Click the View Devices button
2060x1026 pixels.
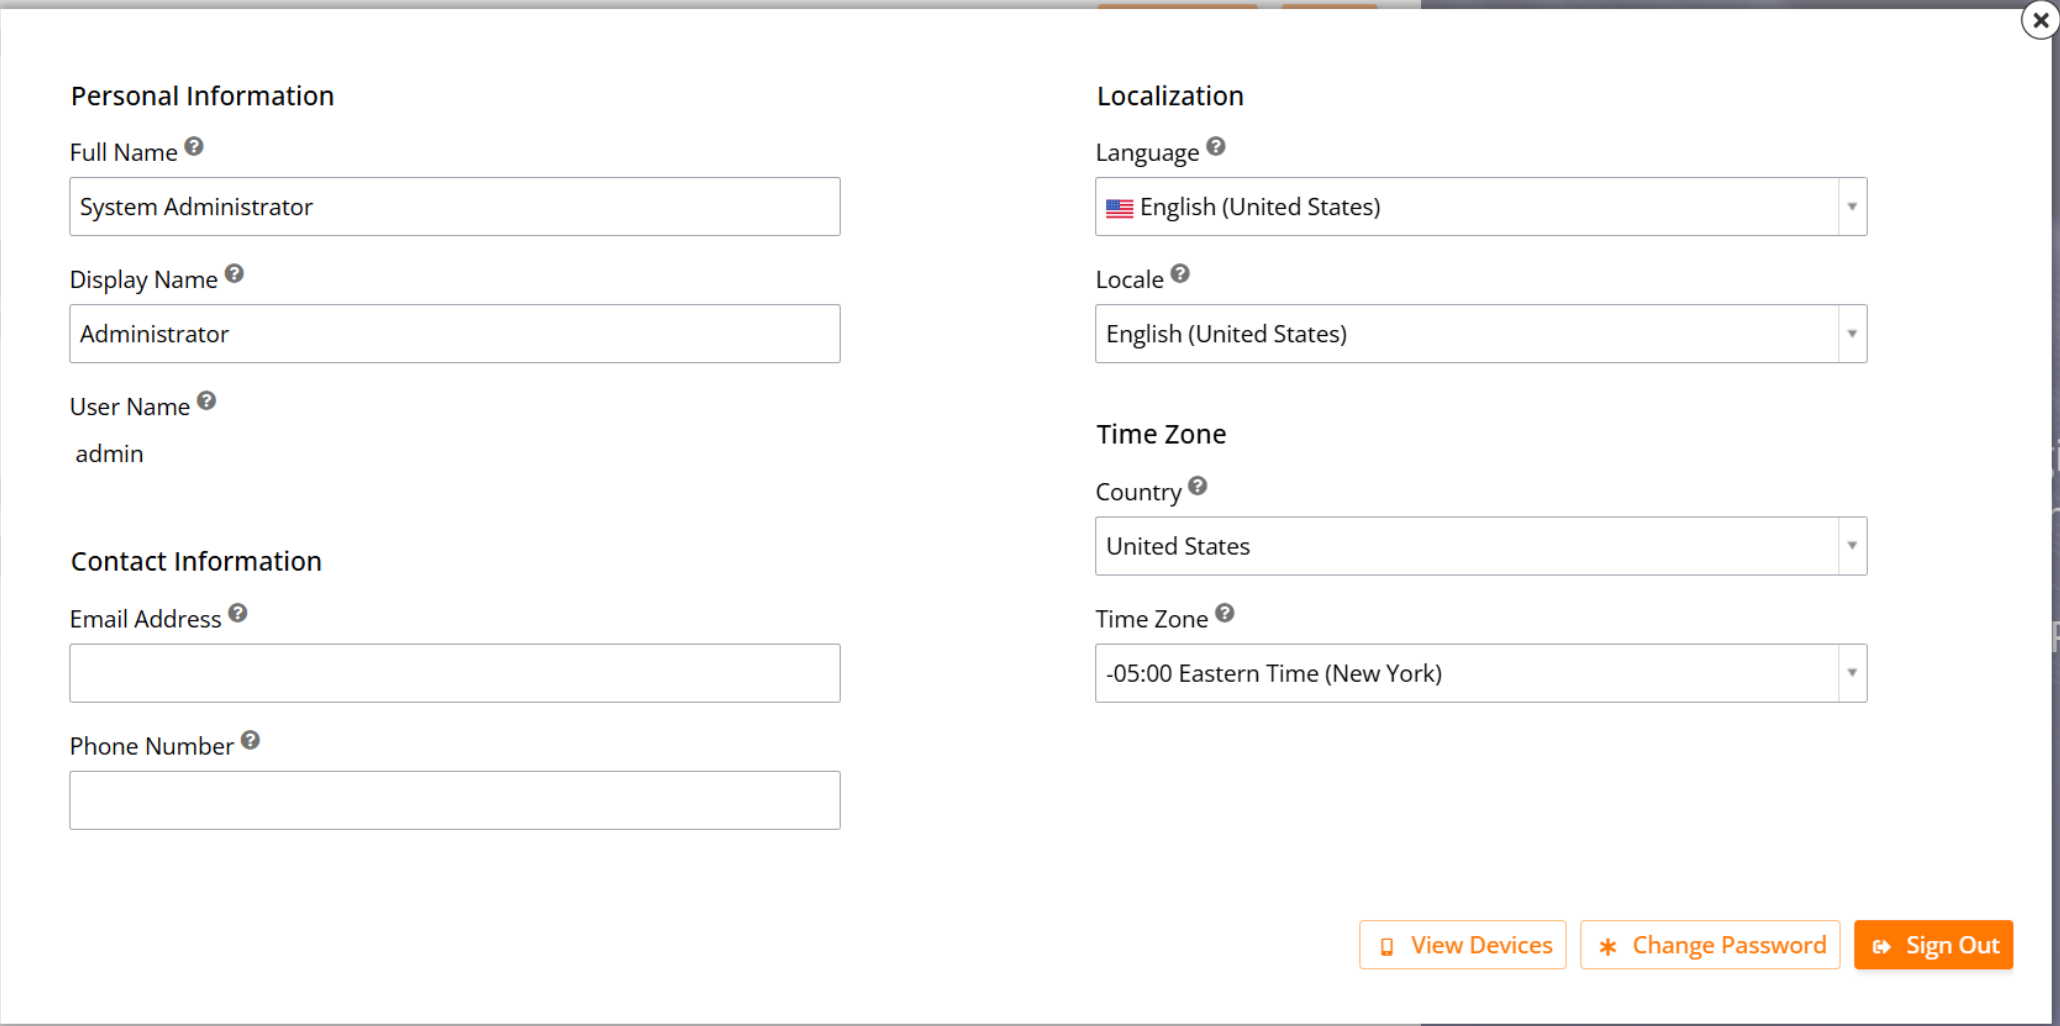coord(1462,945)
